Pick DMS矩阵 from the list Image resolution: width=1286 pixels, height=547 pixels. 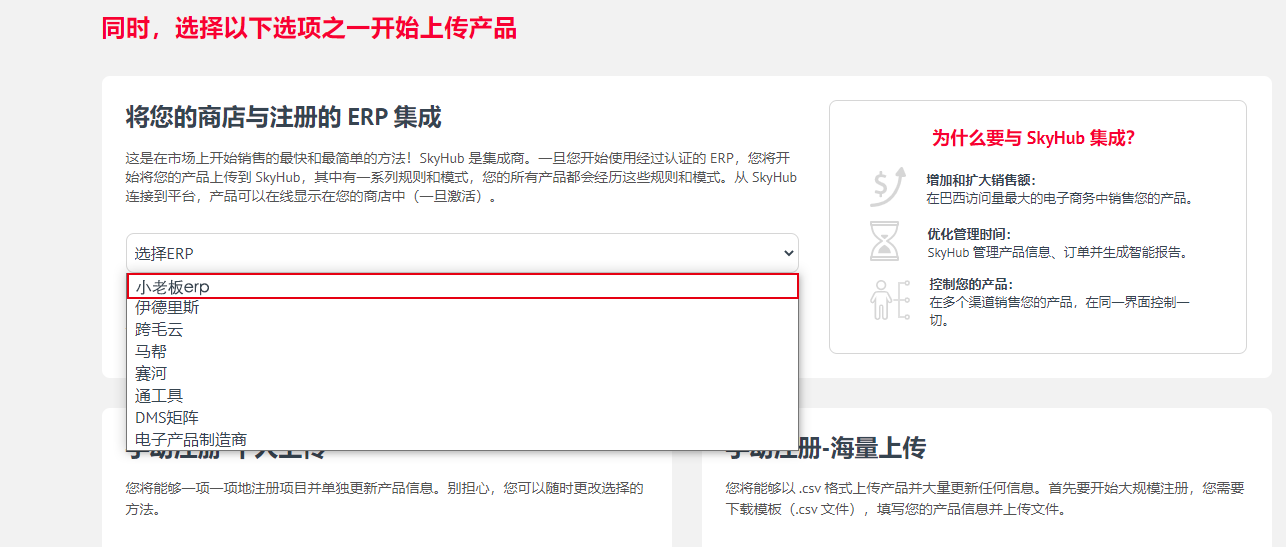pos(463,418)
